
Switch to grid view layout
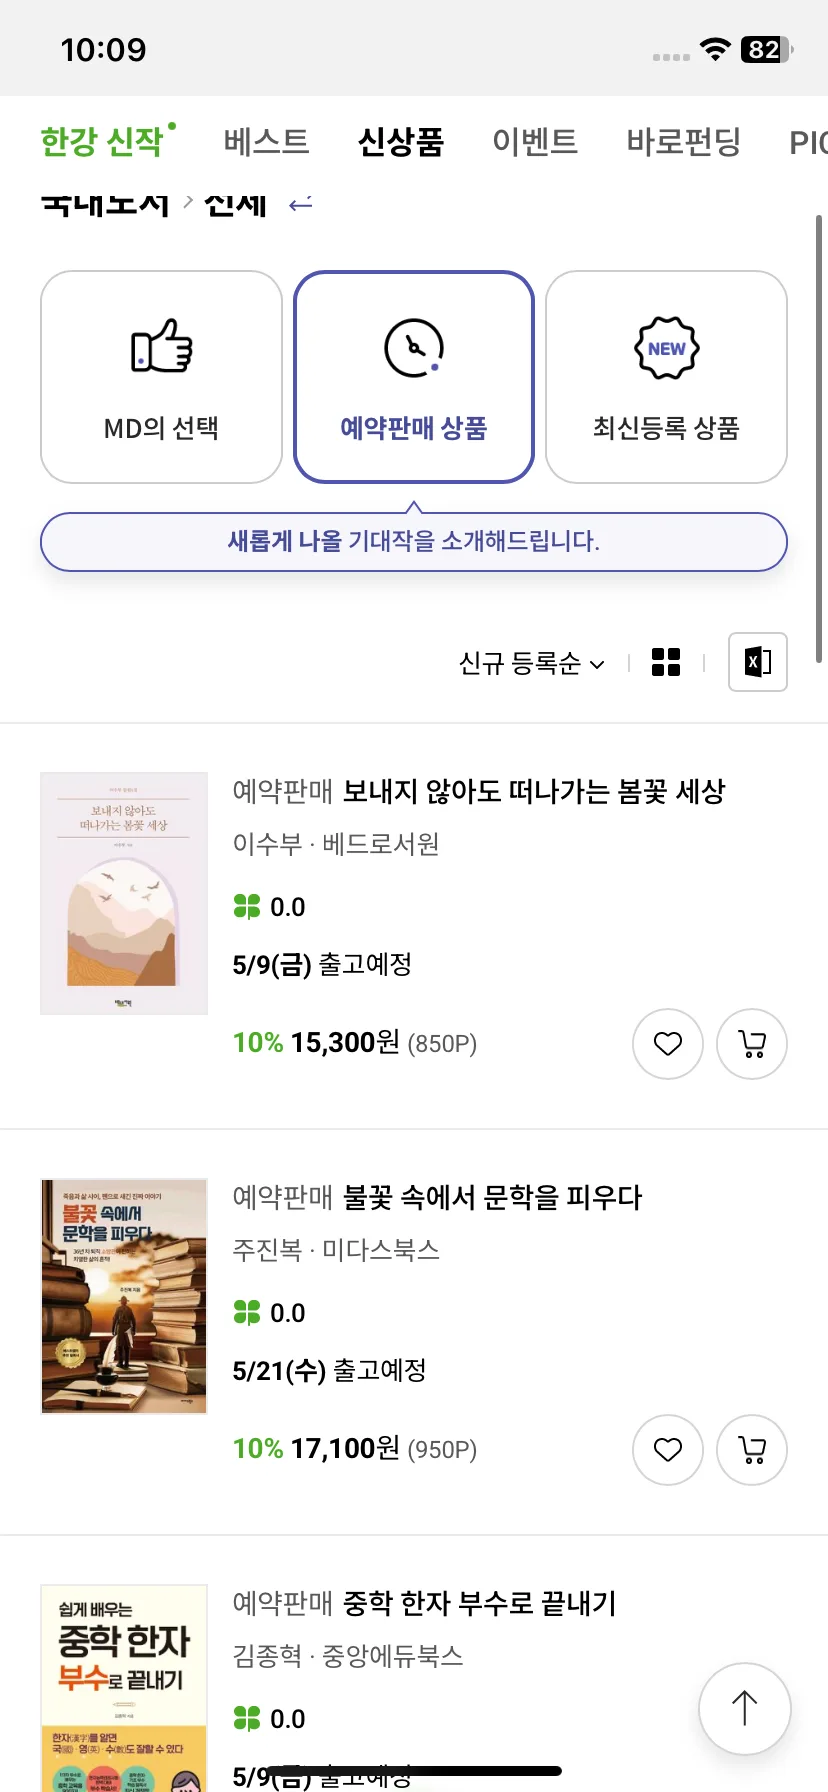pyautogui.click(x=666, y=662)
